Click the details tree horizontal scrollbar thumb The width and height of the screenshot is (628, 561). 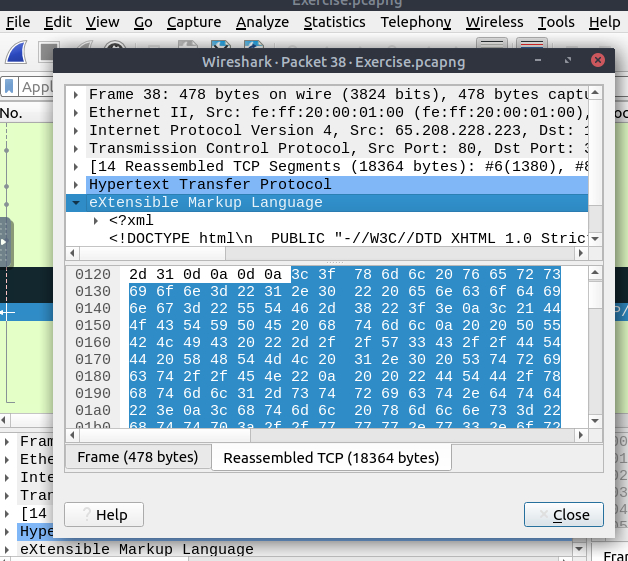click(153, 253)
